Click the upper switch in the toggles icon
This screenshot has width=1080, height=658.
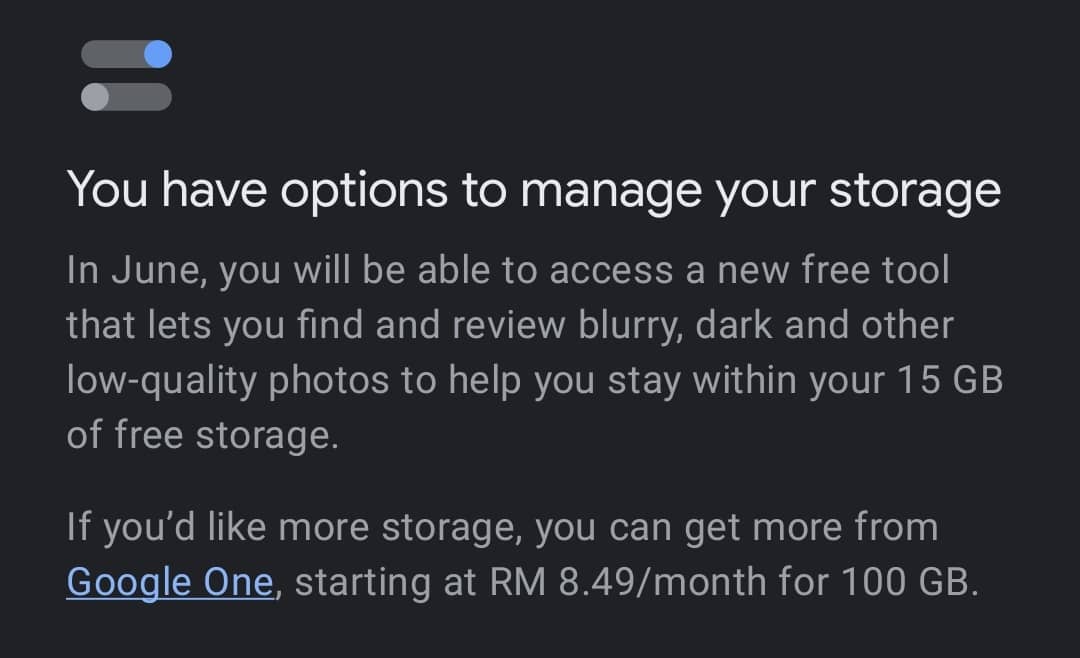(126, 54)
